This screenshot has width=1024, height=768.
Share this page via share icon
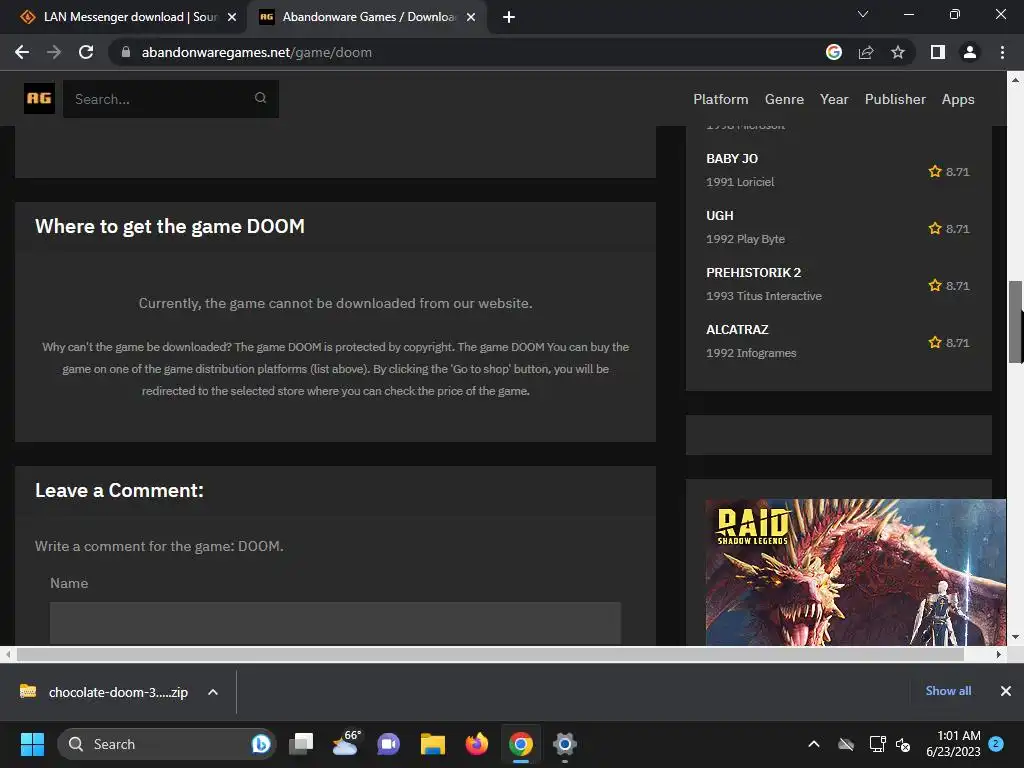coord(866,52)
